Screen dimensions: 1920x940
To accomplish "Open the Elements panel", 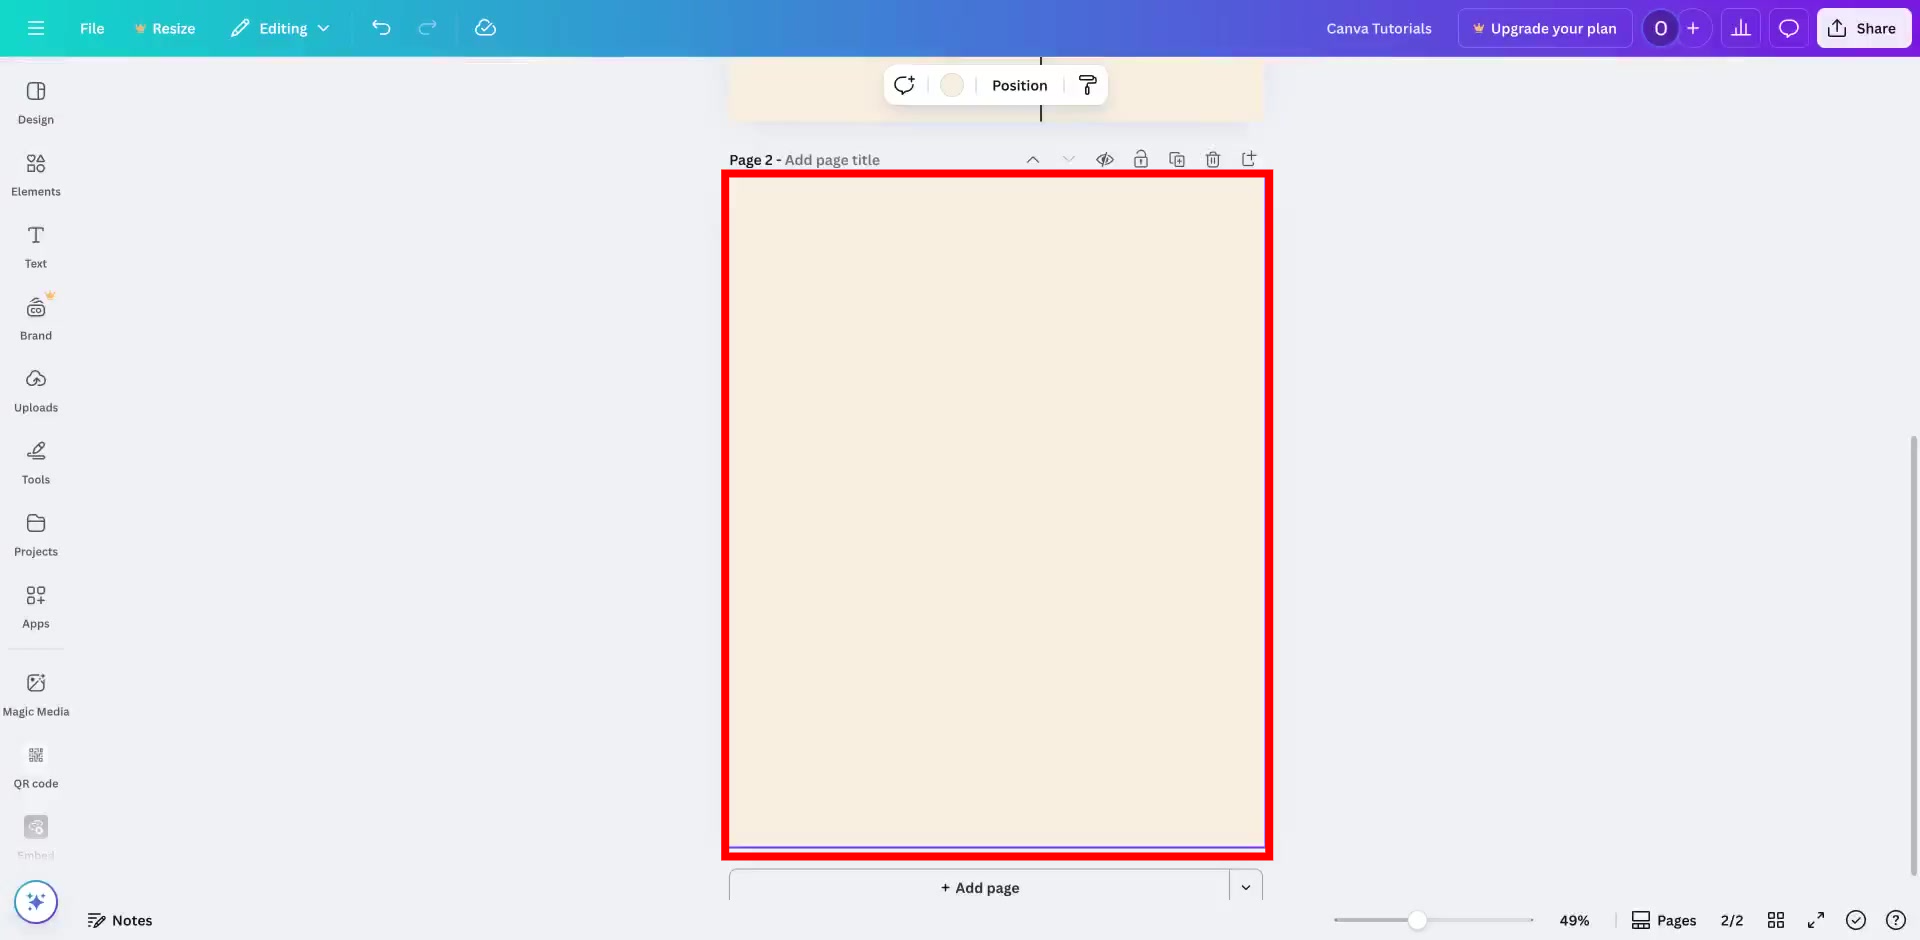I will (36, 173).
